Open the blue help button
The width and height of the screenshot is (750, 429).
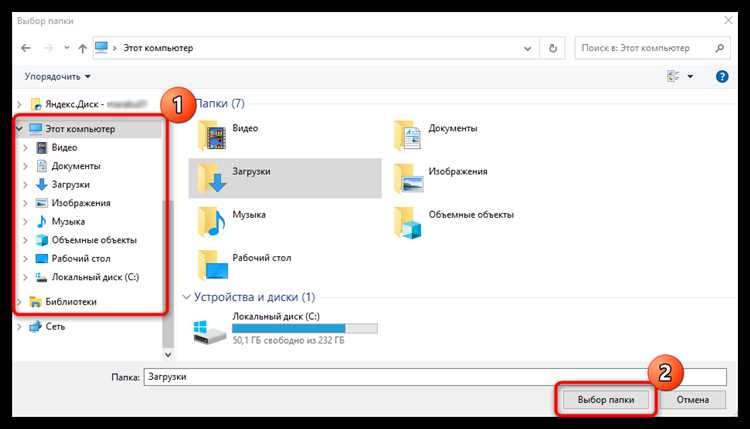tap(722, 77)
